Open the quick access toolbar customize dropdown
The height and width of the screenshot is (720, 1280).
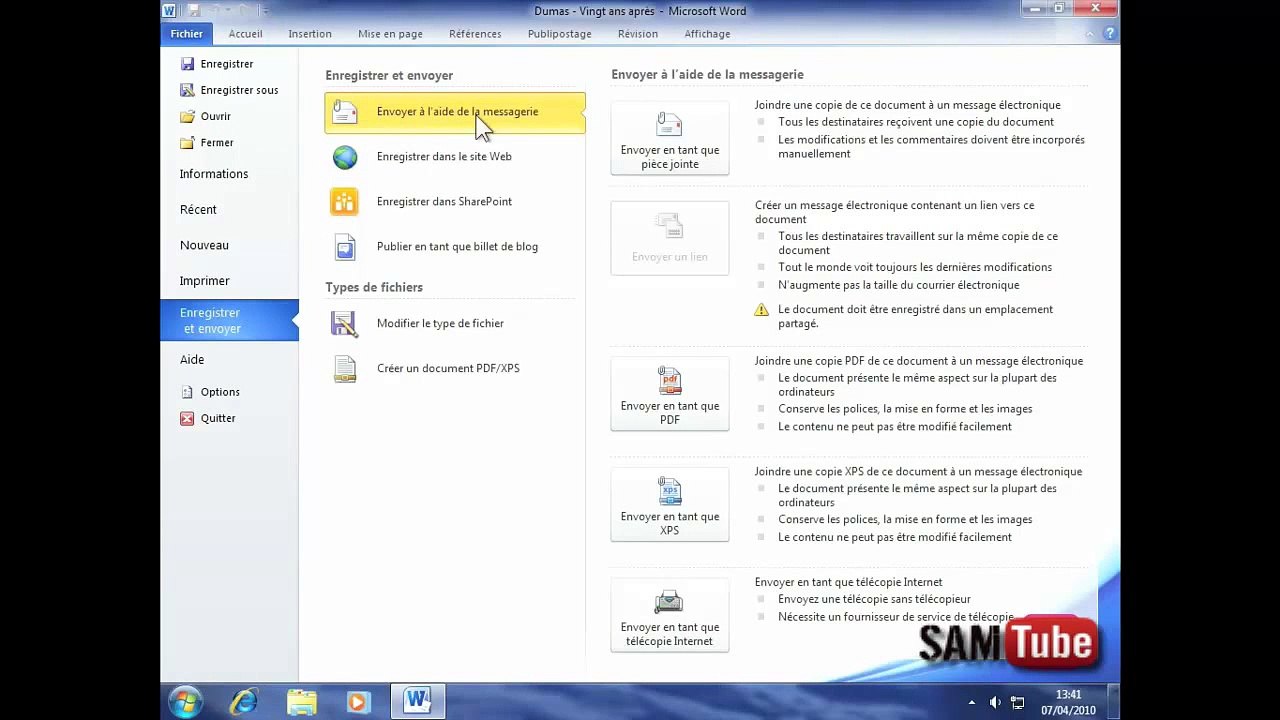(265, 11)
